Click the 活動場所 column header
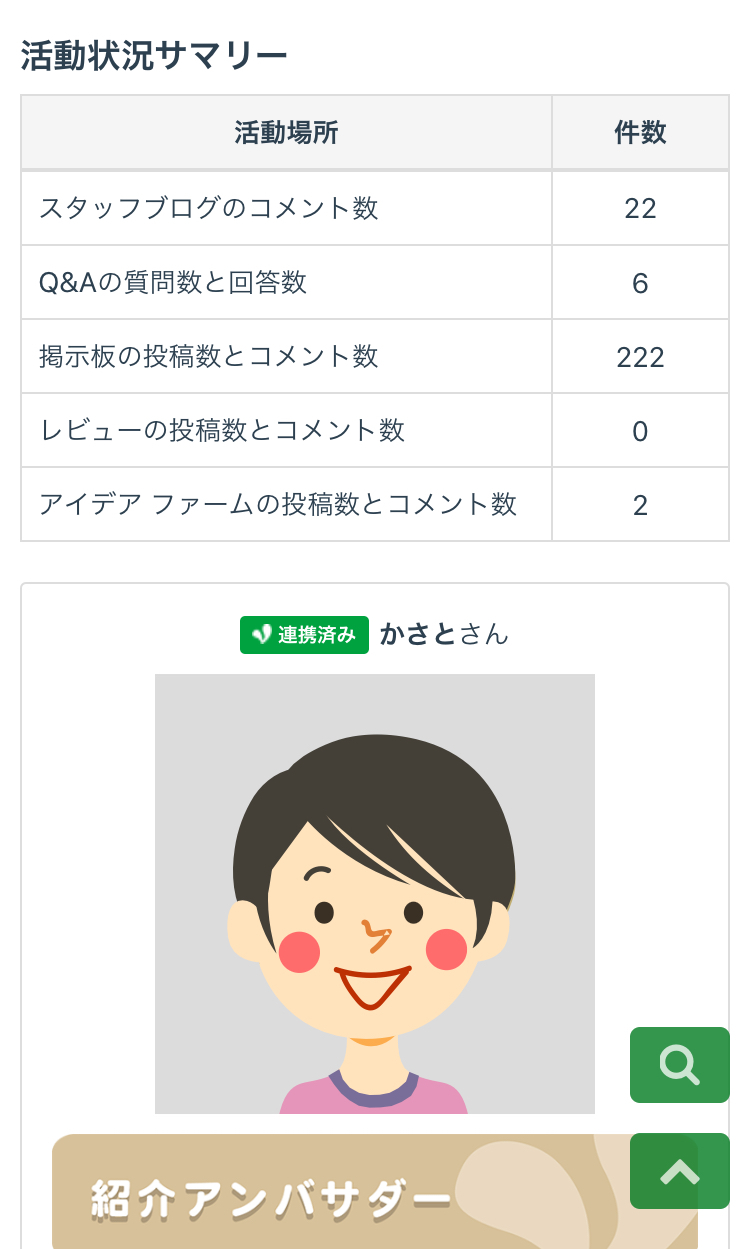750x1249 pixels. point(286,133)
